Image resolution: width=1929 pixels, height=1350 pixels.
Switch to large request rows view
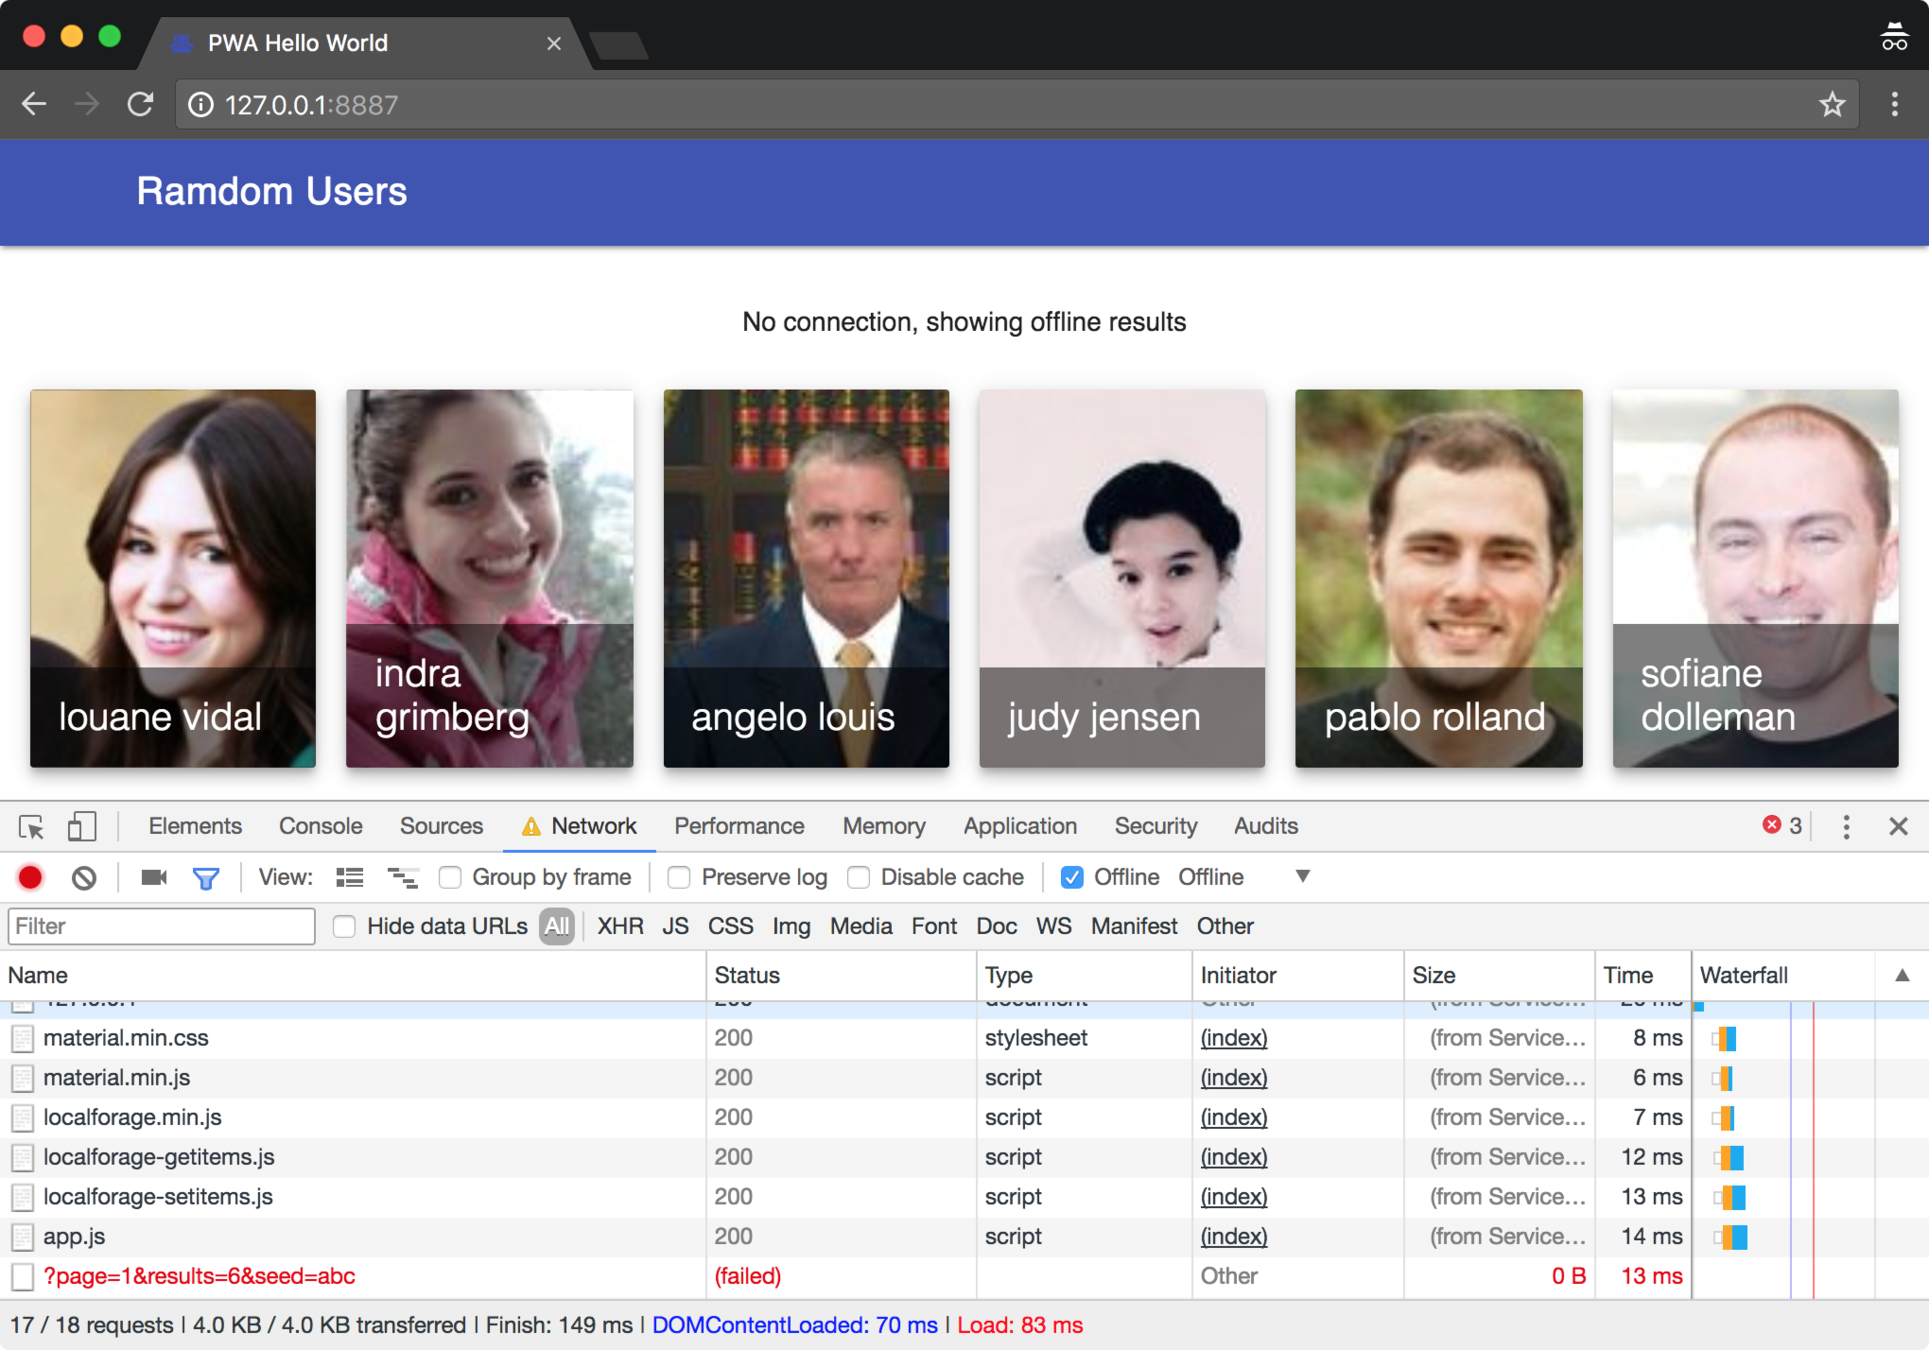click(349, 877)
